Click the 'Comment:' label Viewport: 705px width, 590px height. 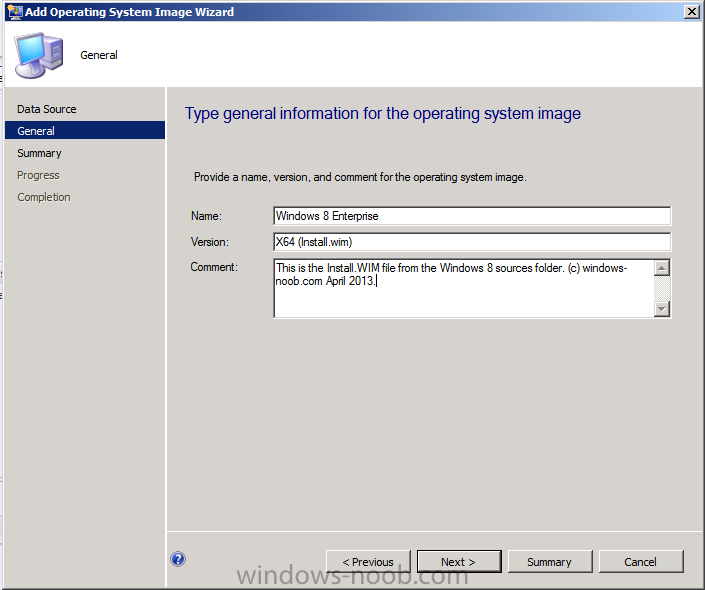coord(214,267)
